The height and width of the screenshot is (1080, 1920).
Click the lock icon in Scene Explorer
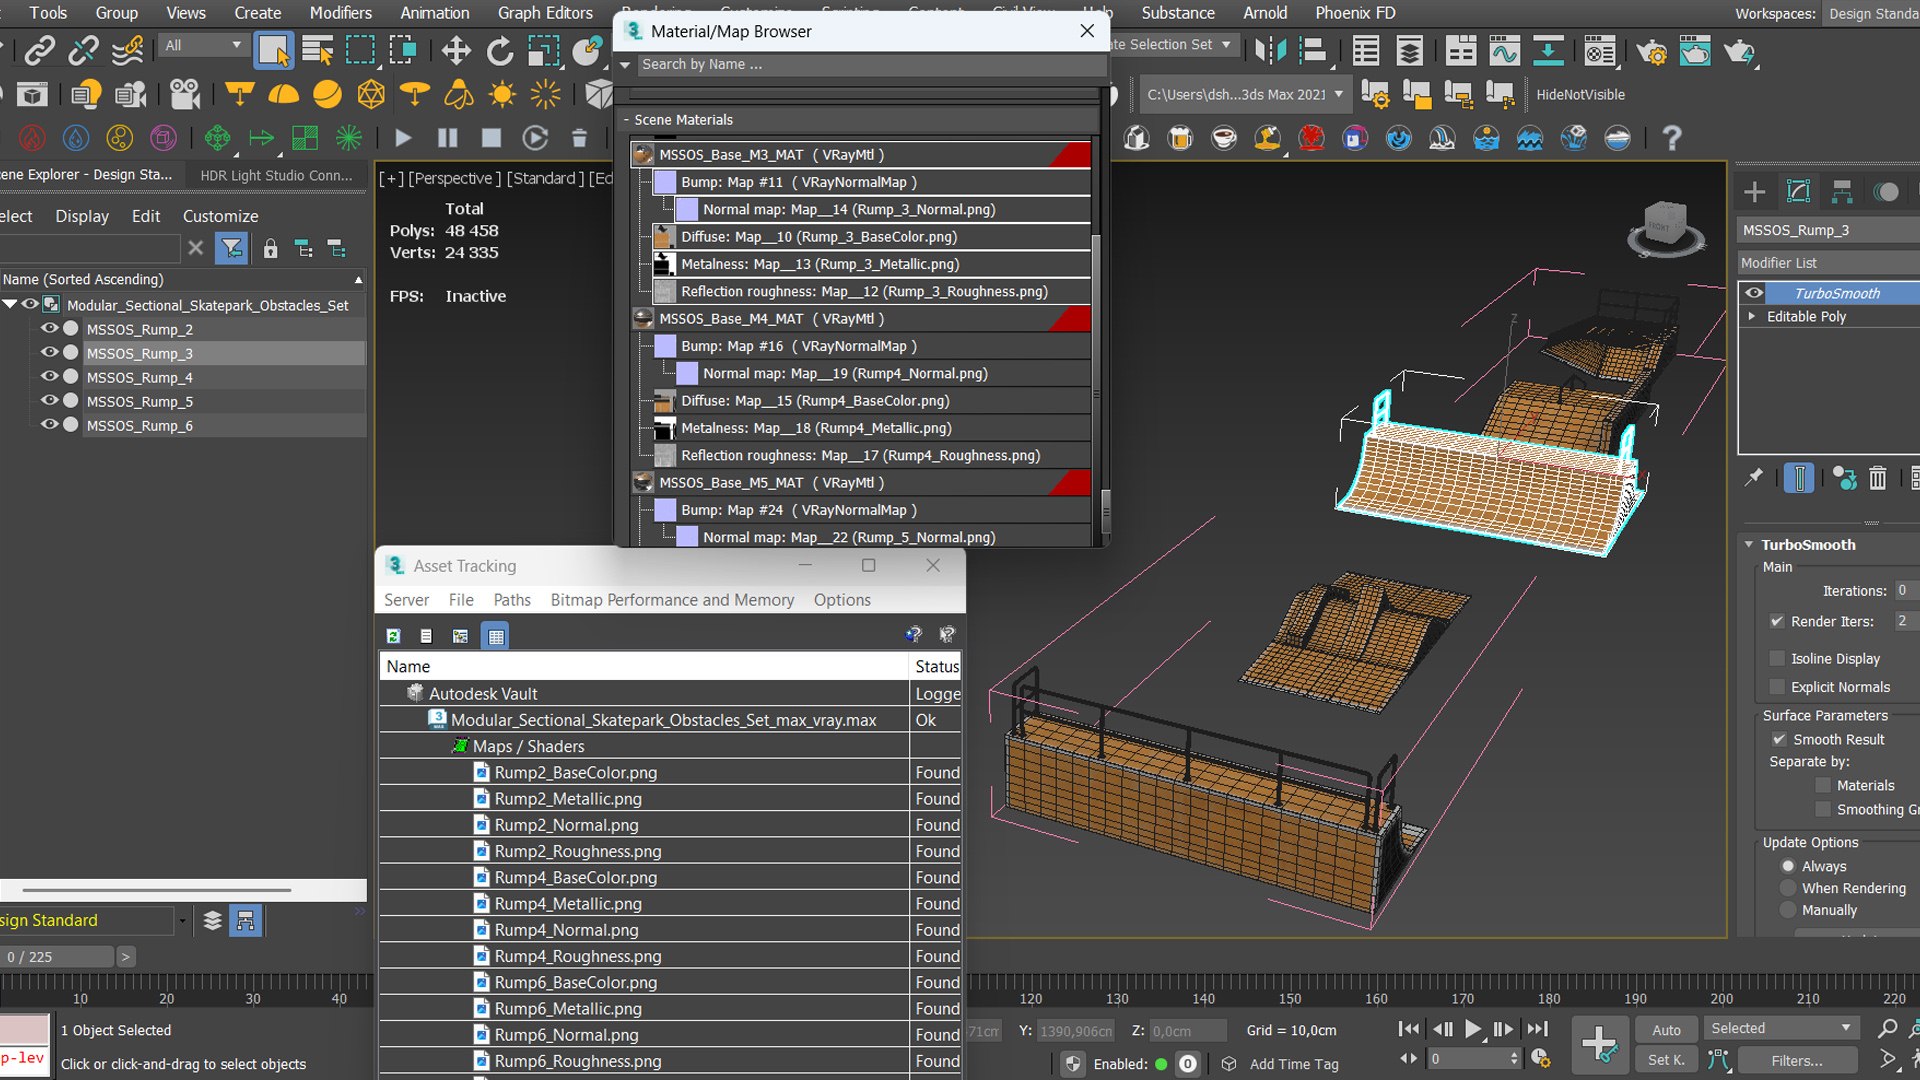point(270,249)
